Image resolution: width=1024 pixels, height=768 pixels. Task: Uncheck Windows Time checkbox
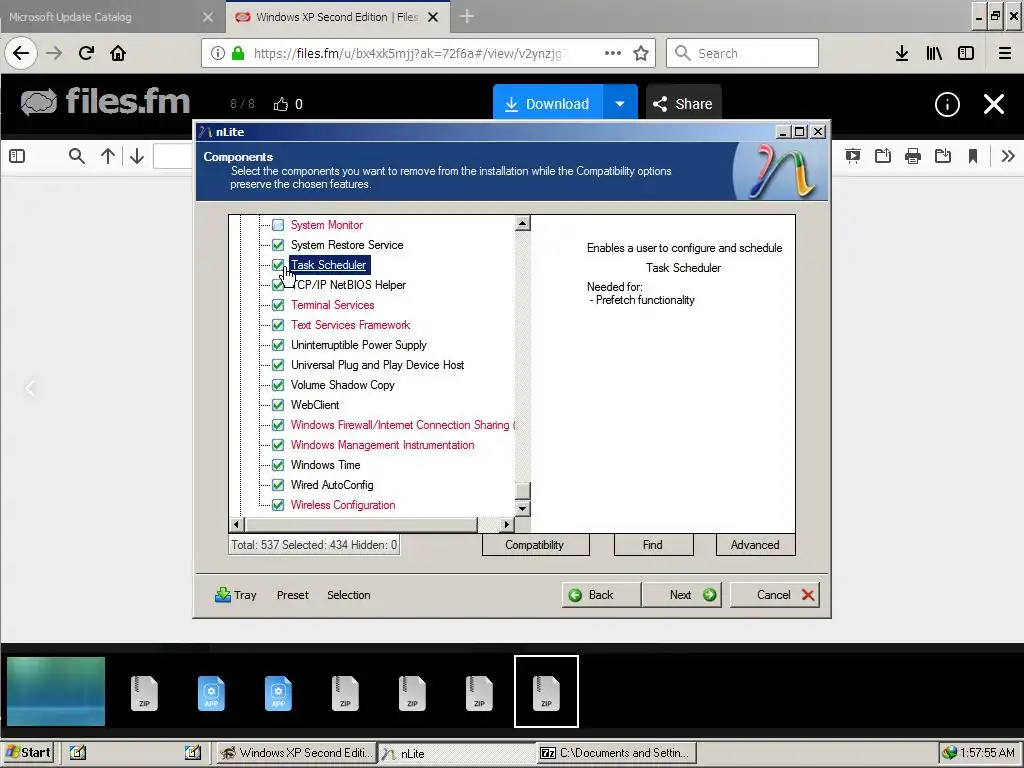(278, 465)
